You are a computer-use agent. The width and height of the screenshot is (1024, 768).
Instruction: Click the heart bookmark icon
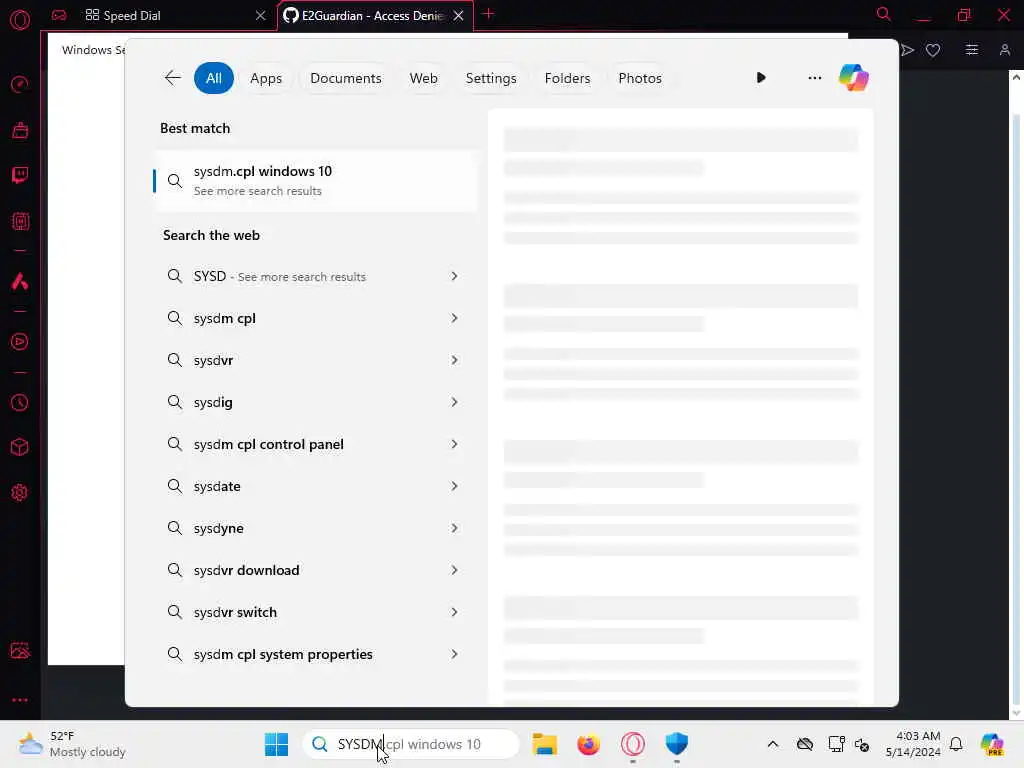(x=933, y=50)
